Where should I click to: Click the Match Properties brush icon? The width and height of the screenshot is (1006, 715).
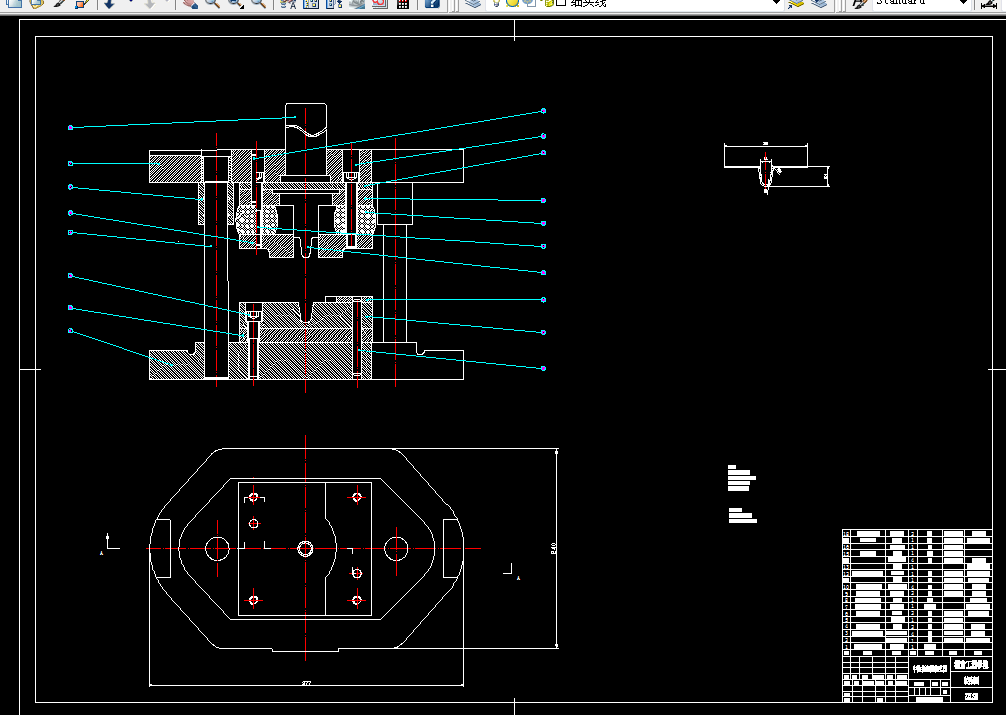(60, 3)
